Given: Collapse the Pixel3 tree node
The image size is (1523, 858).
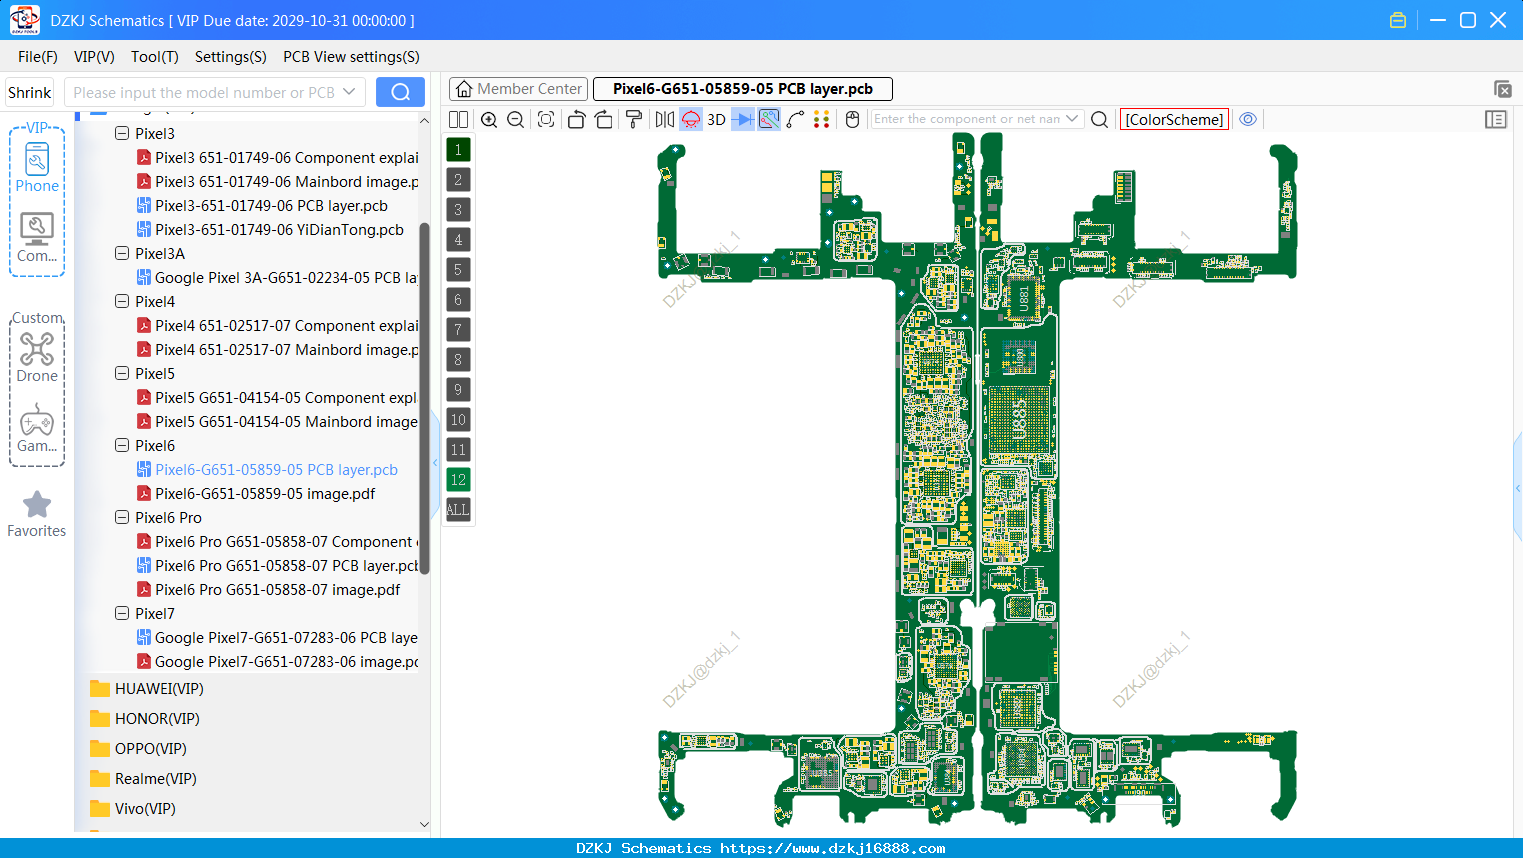Looking at the screenshot, I should point(122,133).
